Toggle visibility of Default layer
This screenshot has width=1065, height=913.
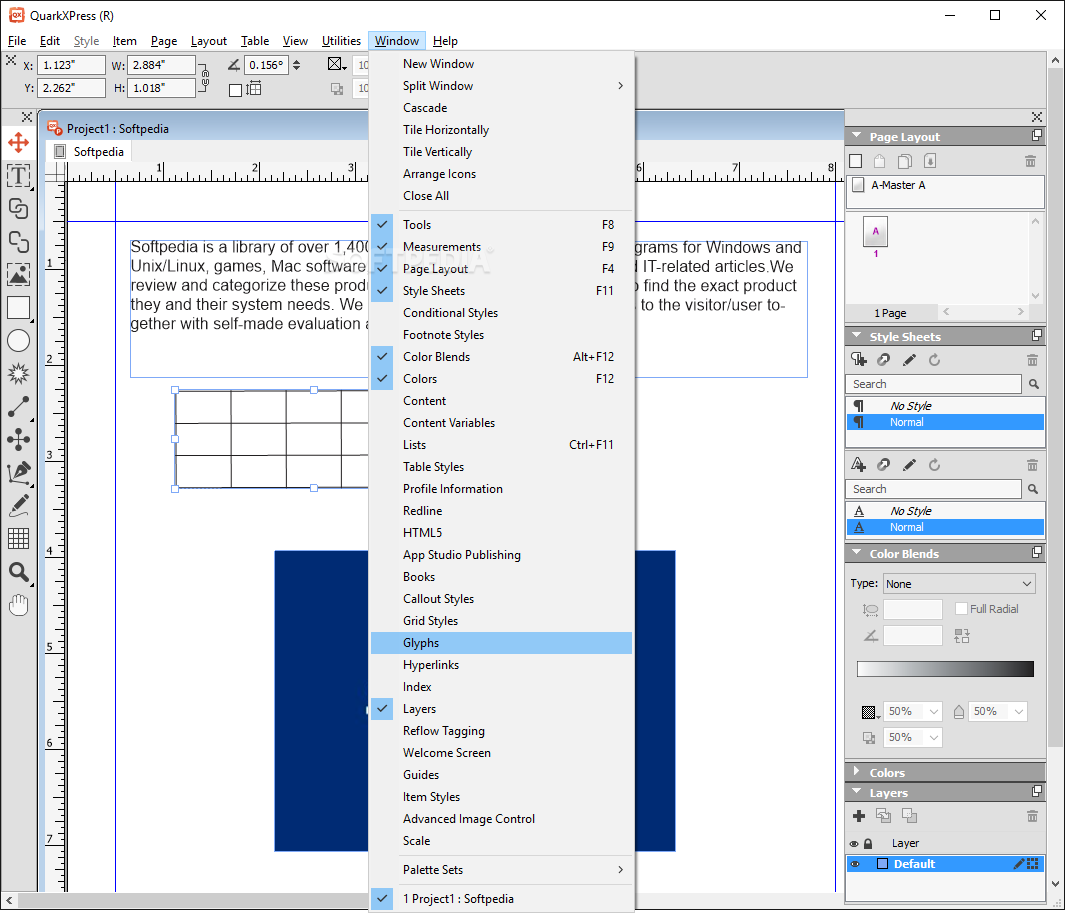[x=854, y=864]
